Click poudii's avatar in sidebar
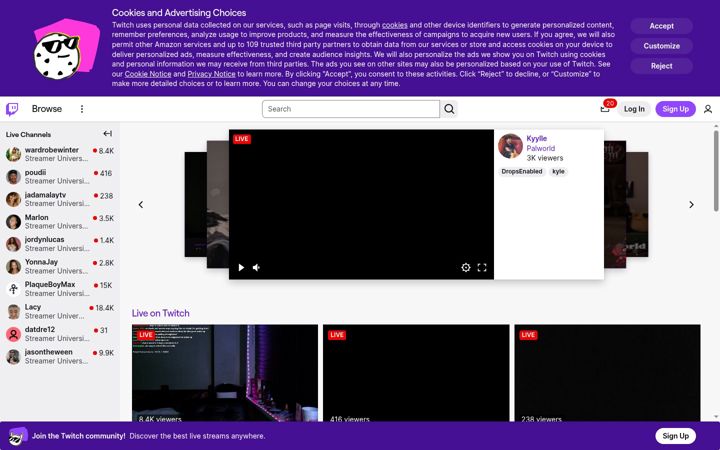Image resolution: width=720 pixels, height=450 pixels. [13, 177]
